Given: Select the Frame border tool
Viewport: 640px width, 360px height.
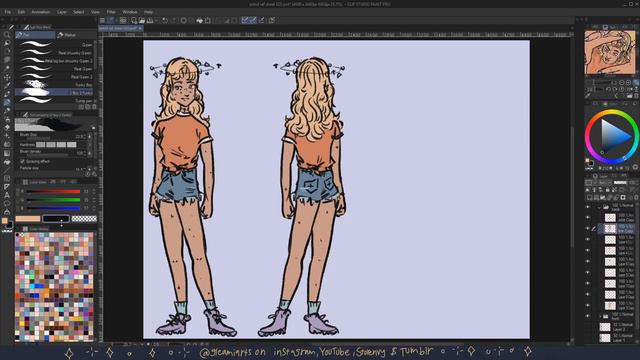Looking at the screenshot, I should point(7,178).
